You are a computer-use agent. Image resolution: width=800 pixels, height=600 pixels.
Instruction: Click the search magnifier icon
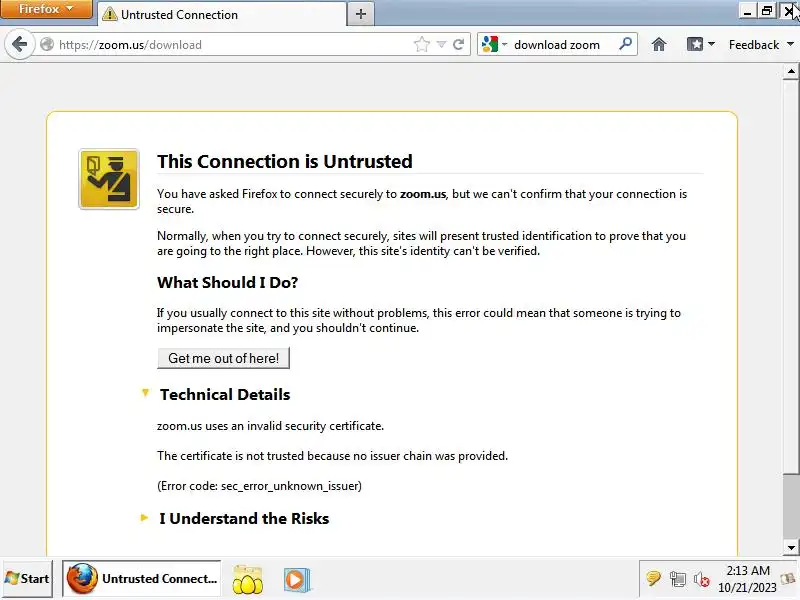[626, 44]
